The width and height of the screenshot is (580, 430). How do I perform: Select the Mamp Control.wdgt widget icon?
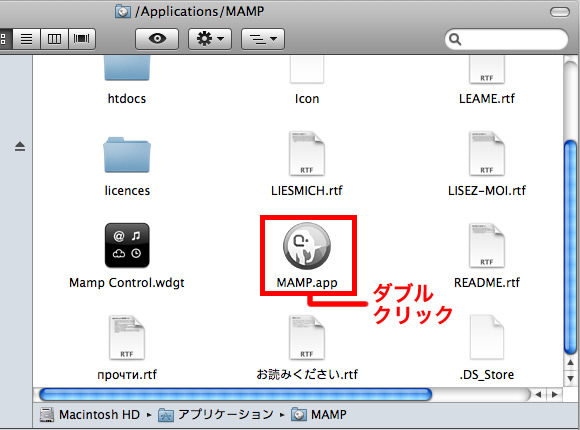[127, 245]
